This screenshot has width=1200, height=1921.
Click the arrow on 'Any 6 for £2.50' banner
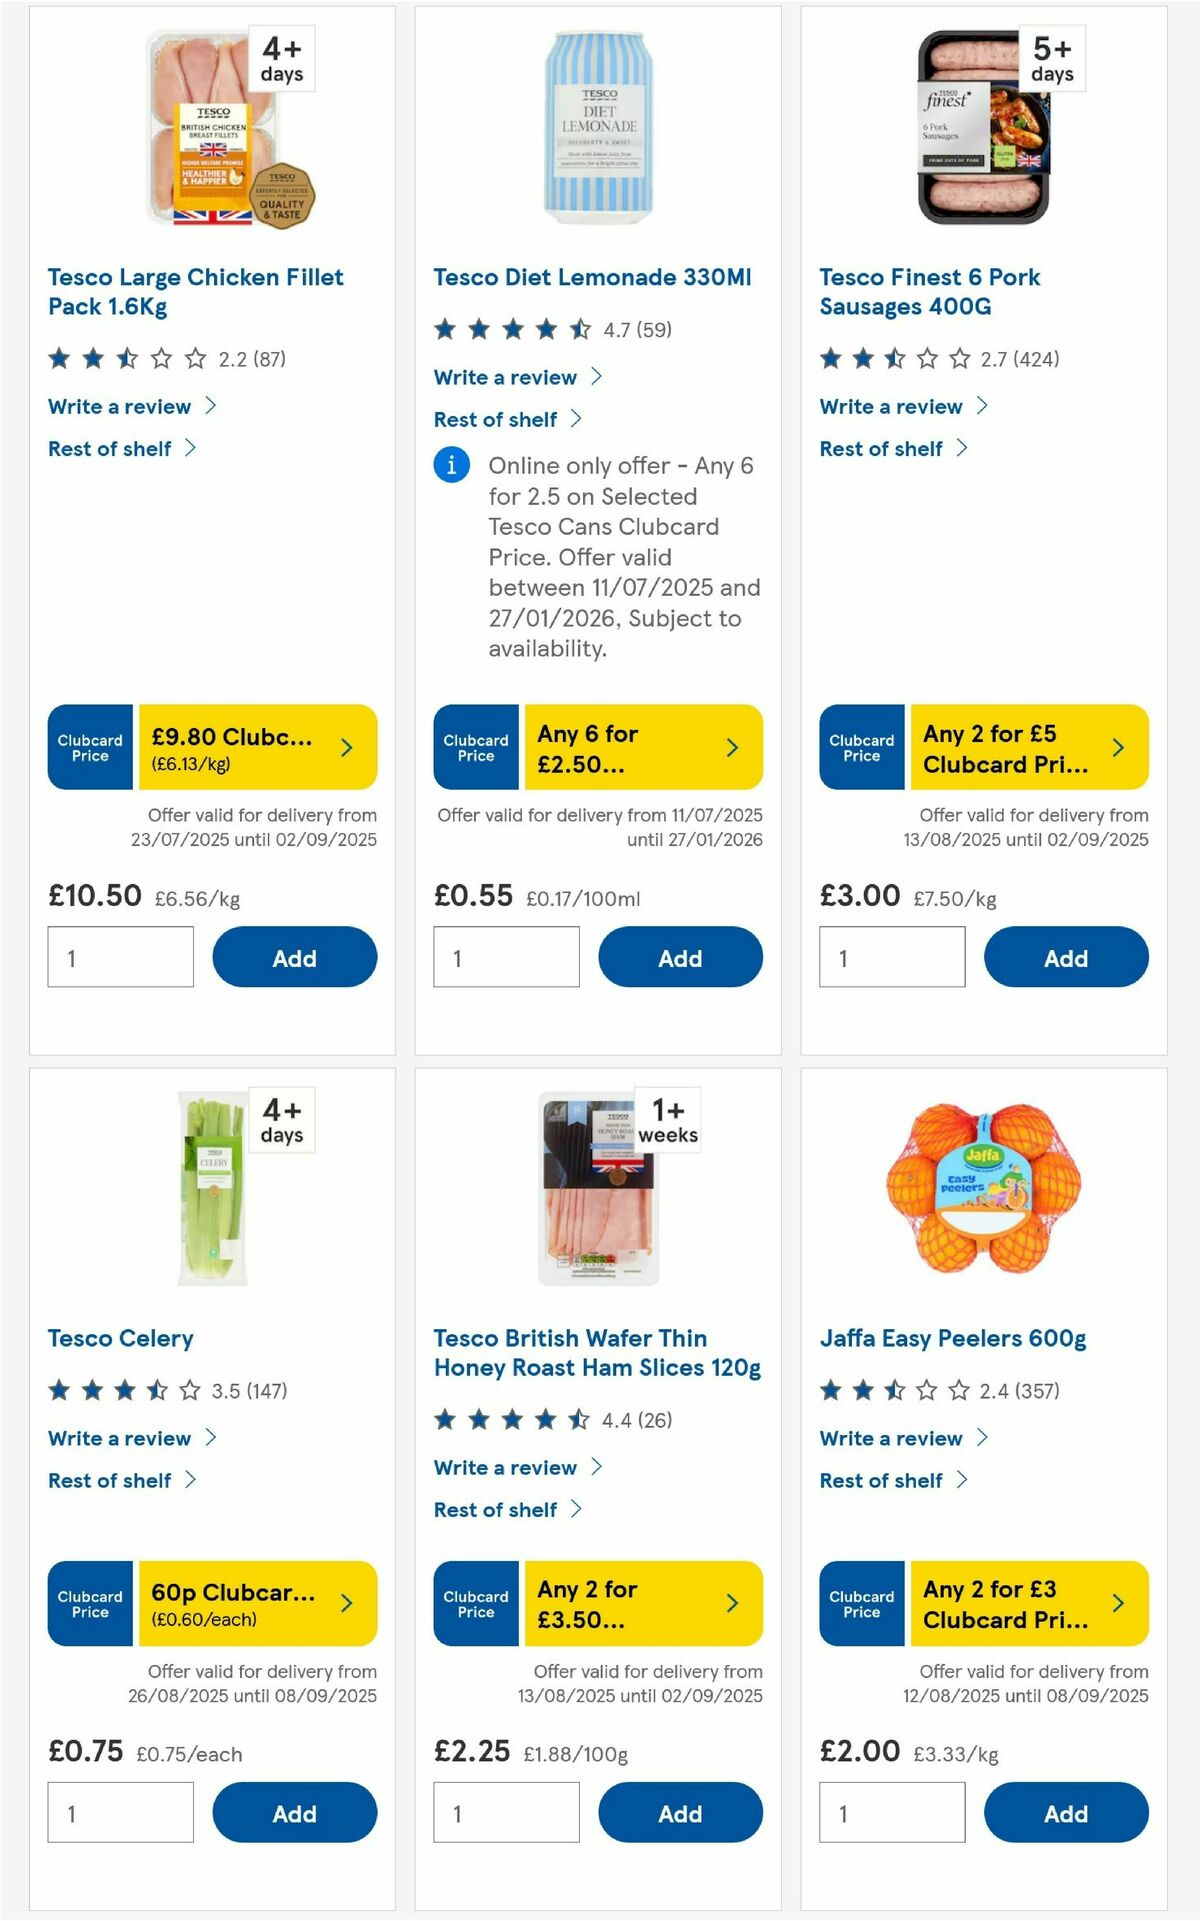[x=731, y=746]
